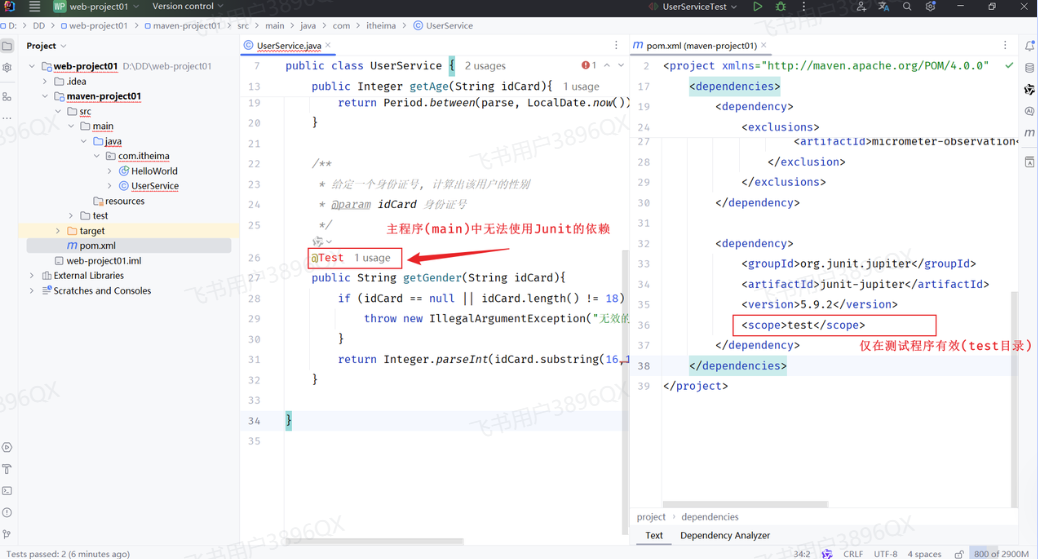Select the Text tab below pom.xml
Image resolution: width=1038 pixels, height=559 pixels.
coord(654,535)
